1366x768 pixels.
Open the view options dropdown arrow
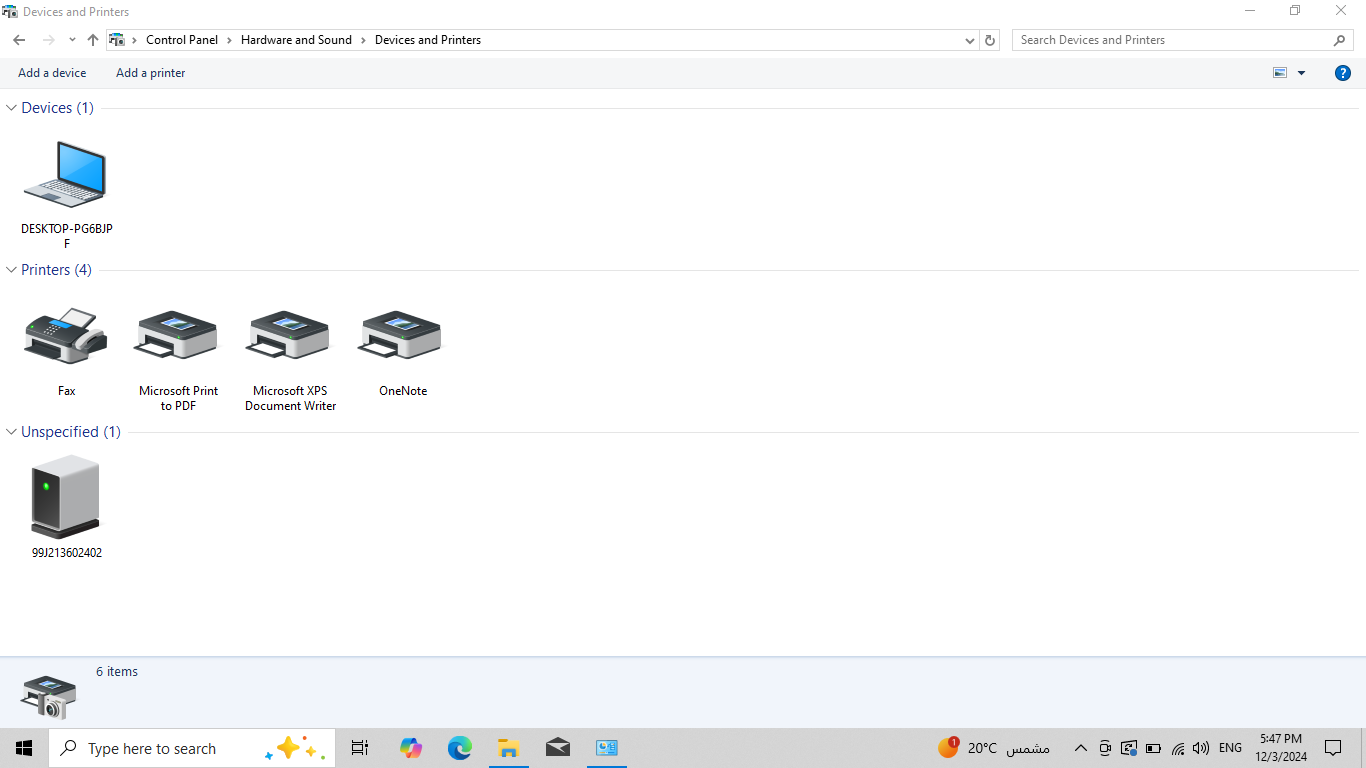click(x=1301, y=73)
